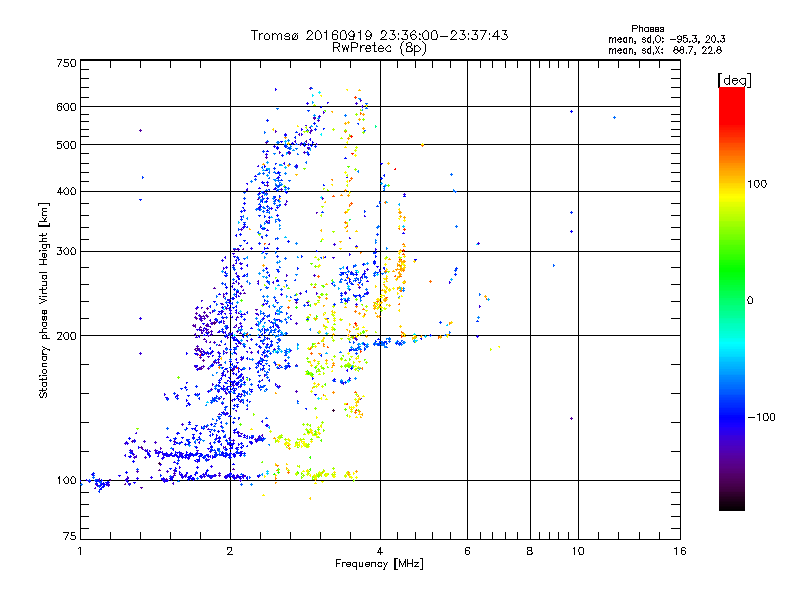Image resolution: width=800 pixels, height=600 pixels.
Task: Click the y-axis tick label '400'
Action: point(67,192)
